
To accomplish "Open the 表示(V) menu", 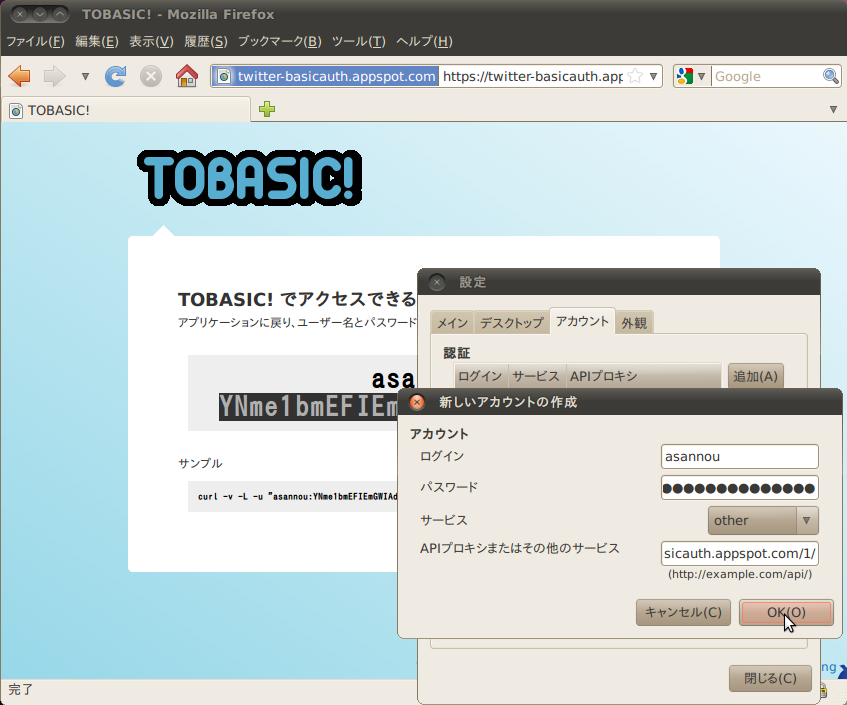I will [151, 42].
